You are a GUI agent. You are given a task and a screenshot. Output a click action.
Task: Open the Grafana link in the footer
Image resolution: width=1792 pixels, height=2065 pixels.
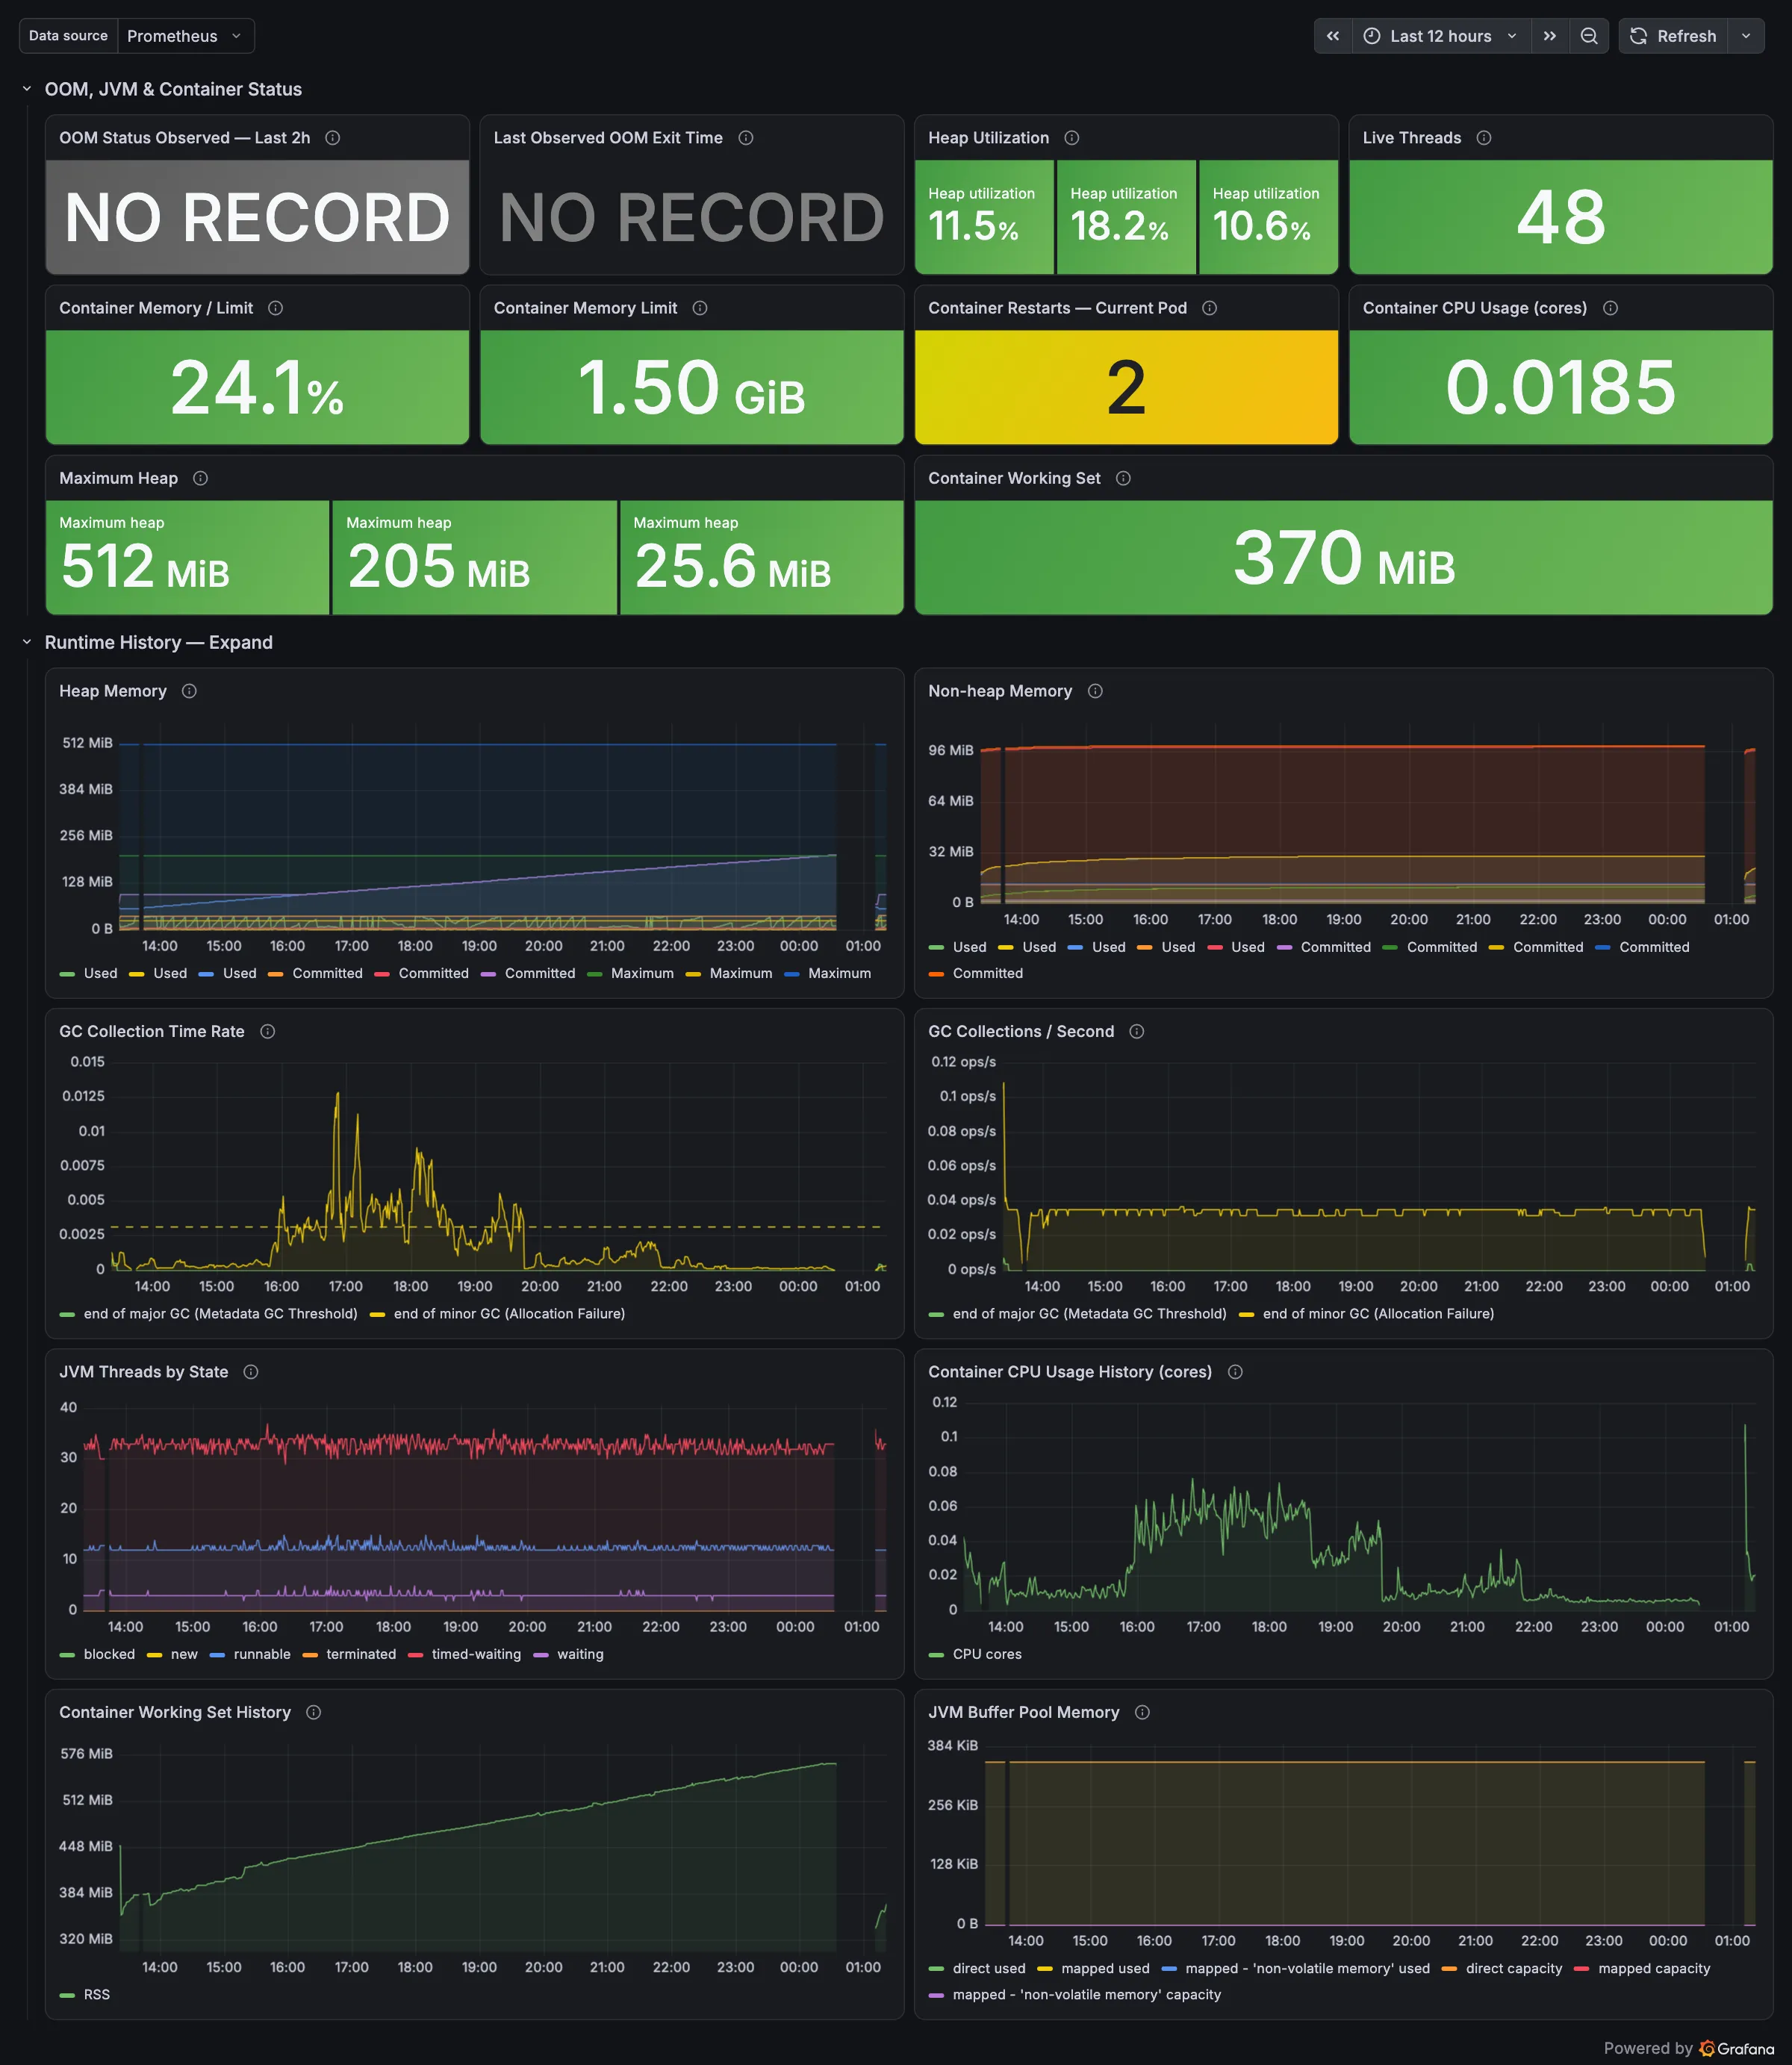coord(1736,2048)
